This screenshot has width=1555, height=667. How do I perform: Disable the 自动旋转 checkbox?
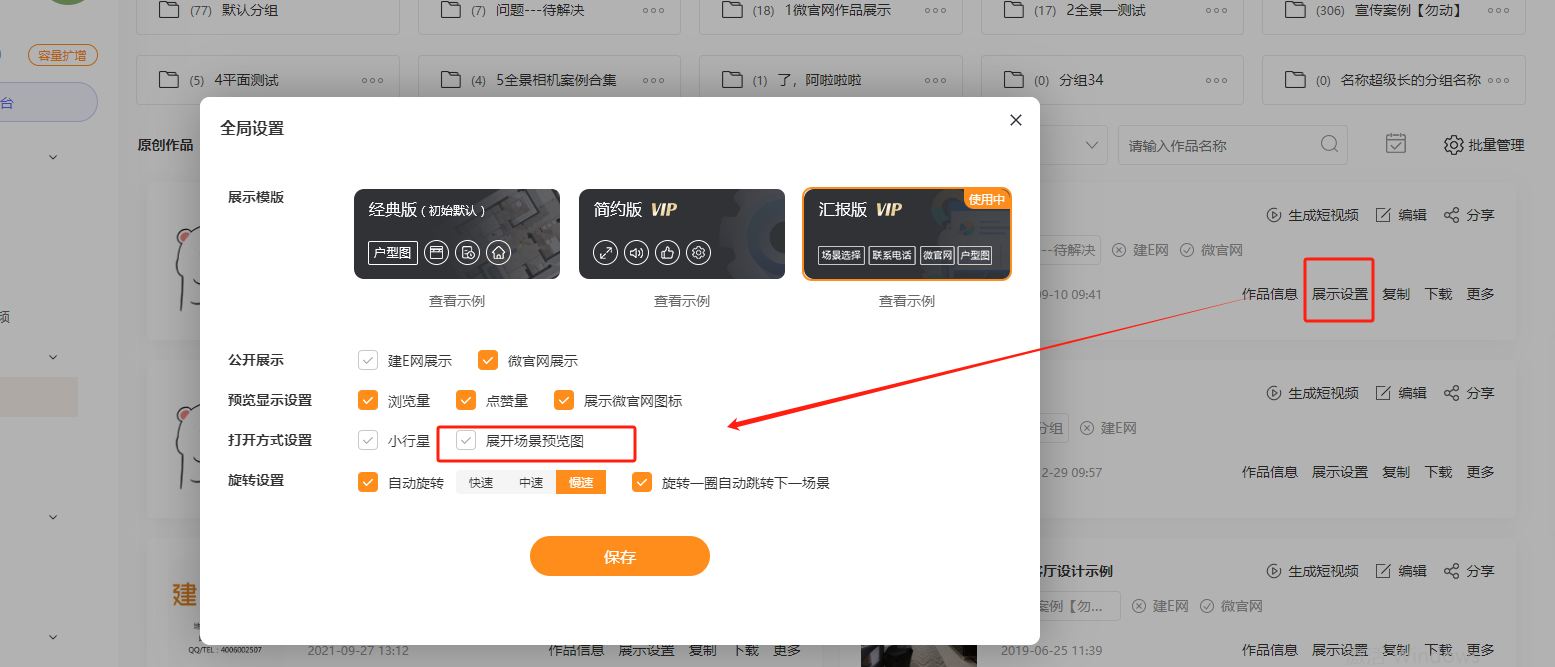pyautogui.click(x=368, y=482)
